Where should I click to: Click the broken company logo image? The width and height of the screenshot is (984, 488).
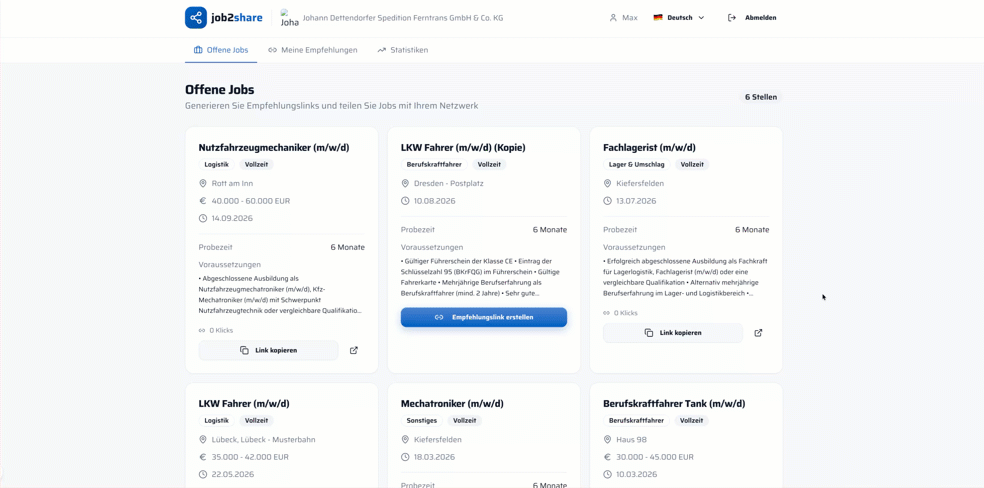click(289, 18)
